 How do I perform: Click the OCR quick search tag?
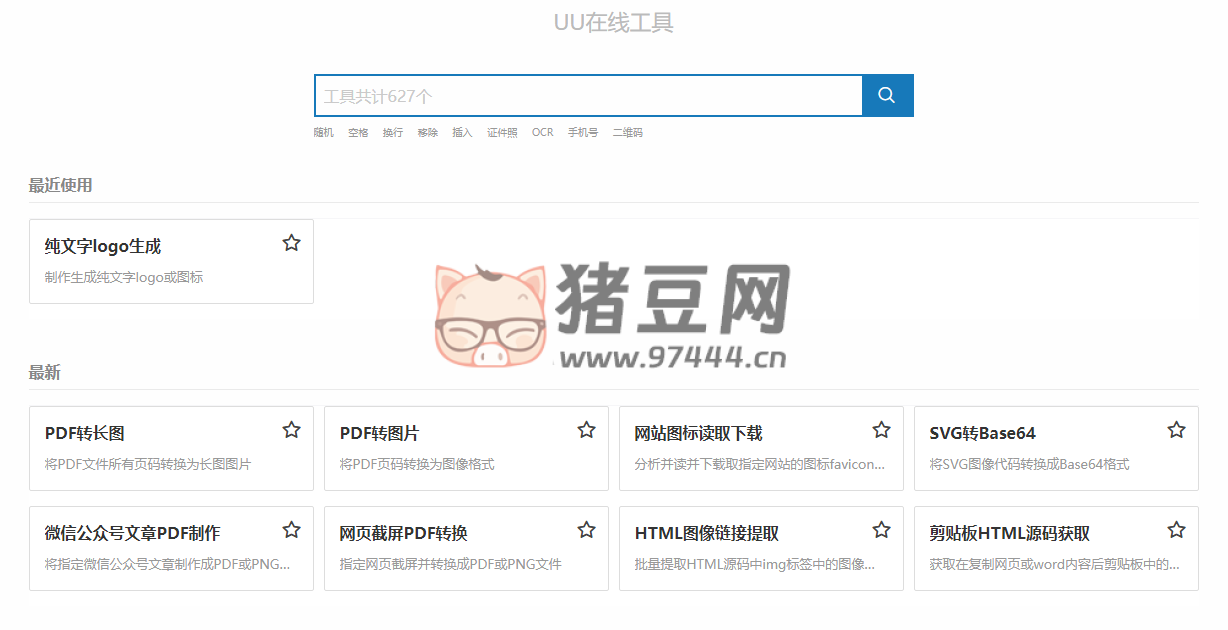541,131
